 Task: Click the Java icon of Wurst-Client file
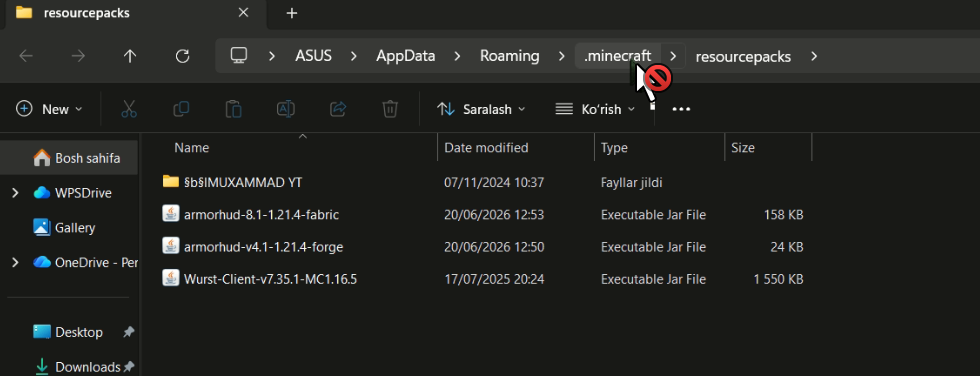171,279
